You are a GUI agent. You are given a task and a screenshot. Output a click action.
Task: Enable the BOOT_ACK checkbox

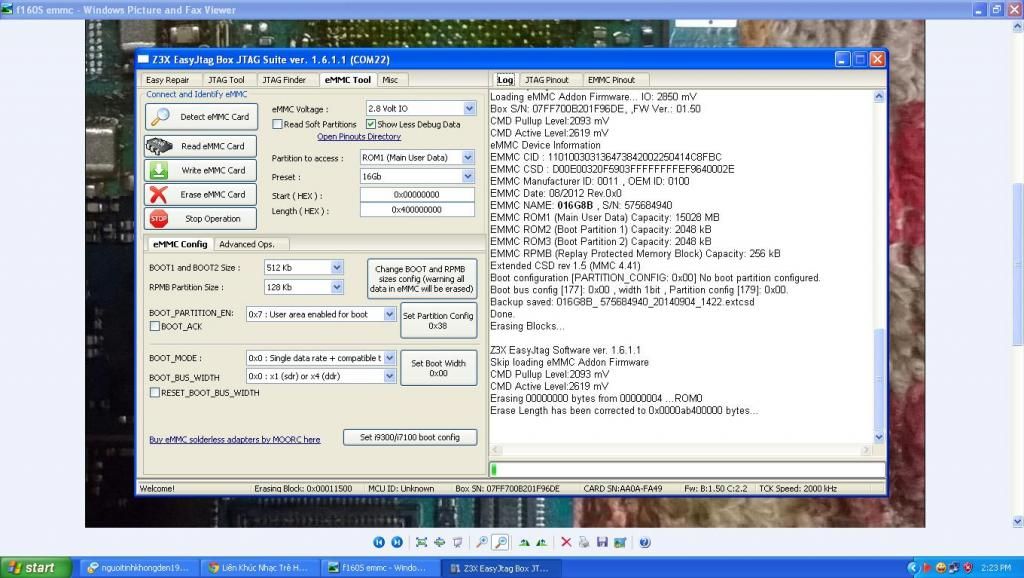pos(155,326)
